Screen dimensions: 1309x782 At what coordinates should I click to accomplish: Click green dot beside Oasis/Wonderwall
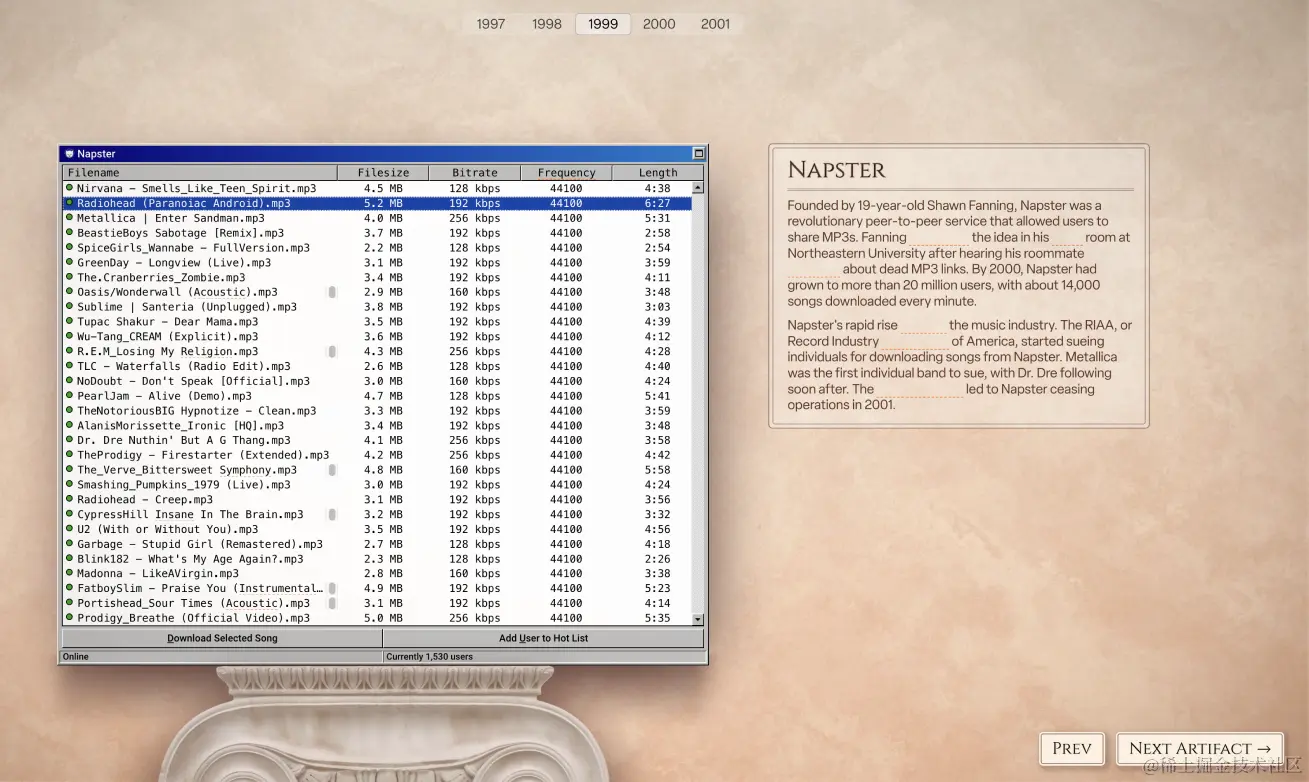[70, 292]
